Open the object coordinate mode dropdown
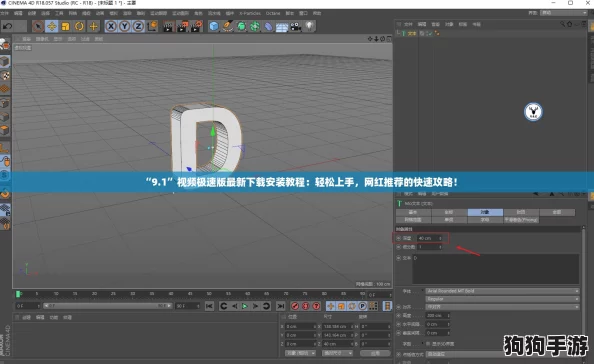The width and height of the screenshot is (594, 364). 300,353
